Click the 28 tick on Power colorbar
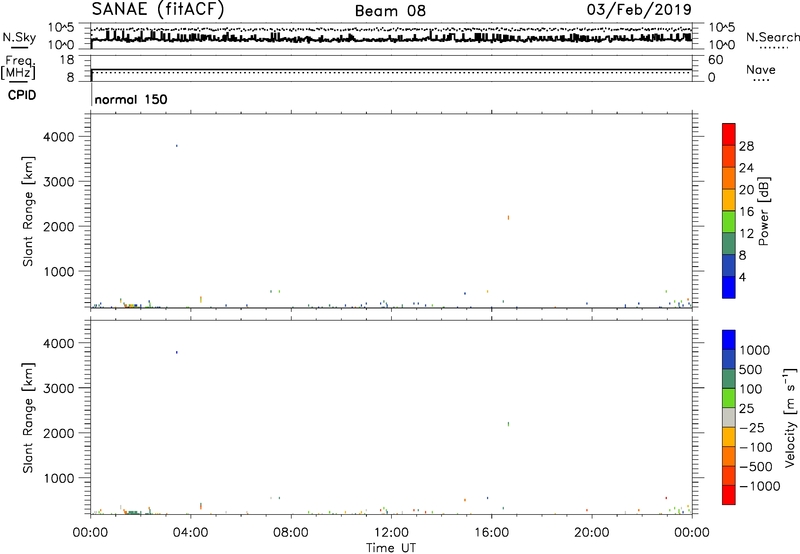 746,146
